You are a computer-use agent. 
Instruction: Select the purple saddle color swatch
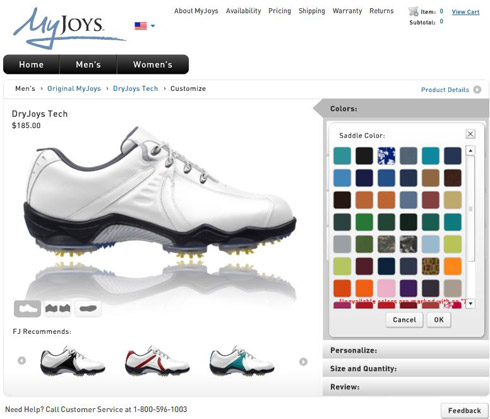(x=408, y=288)
